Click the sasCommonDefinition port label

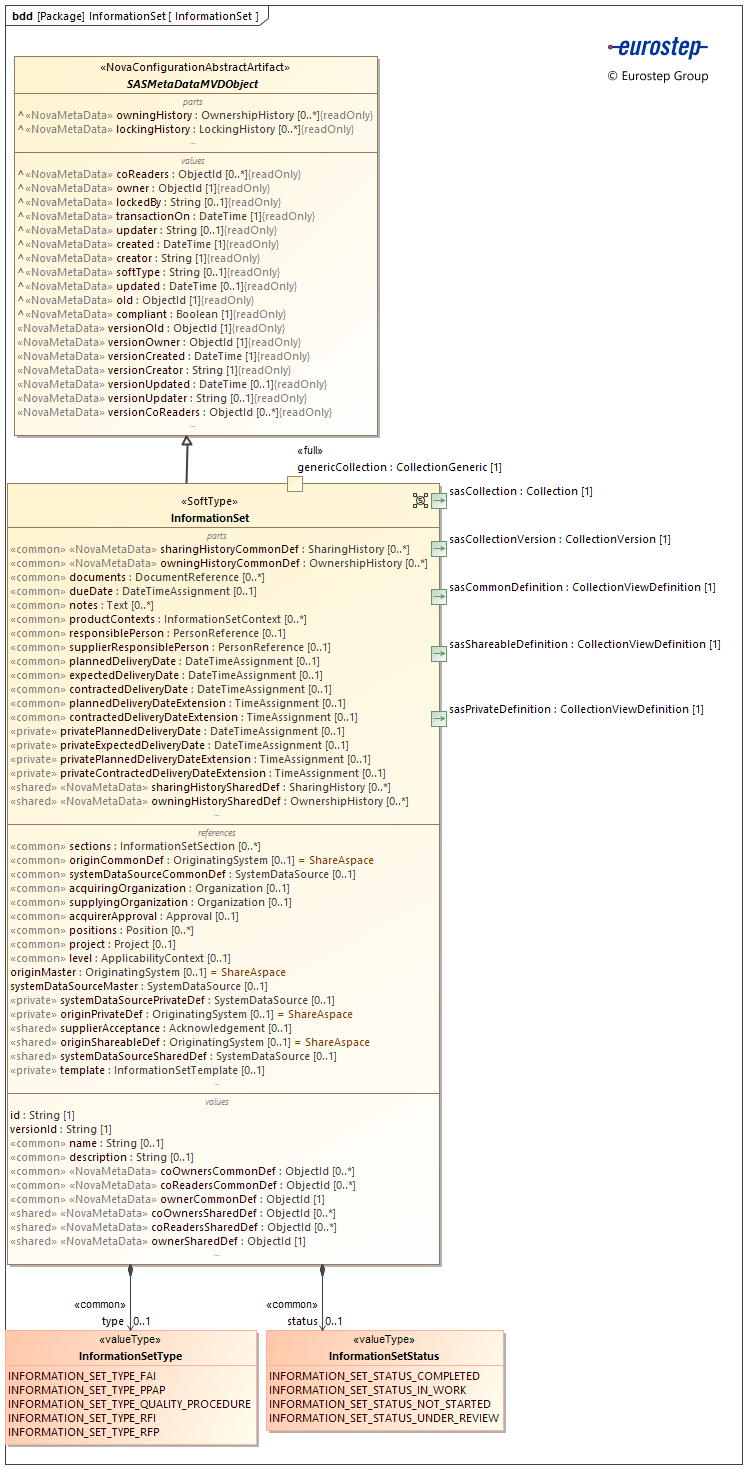point(582,587)
